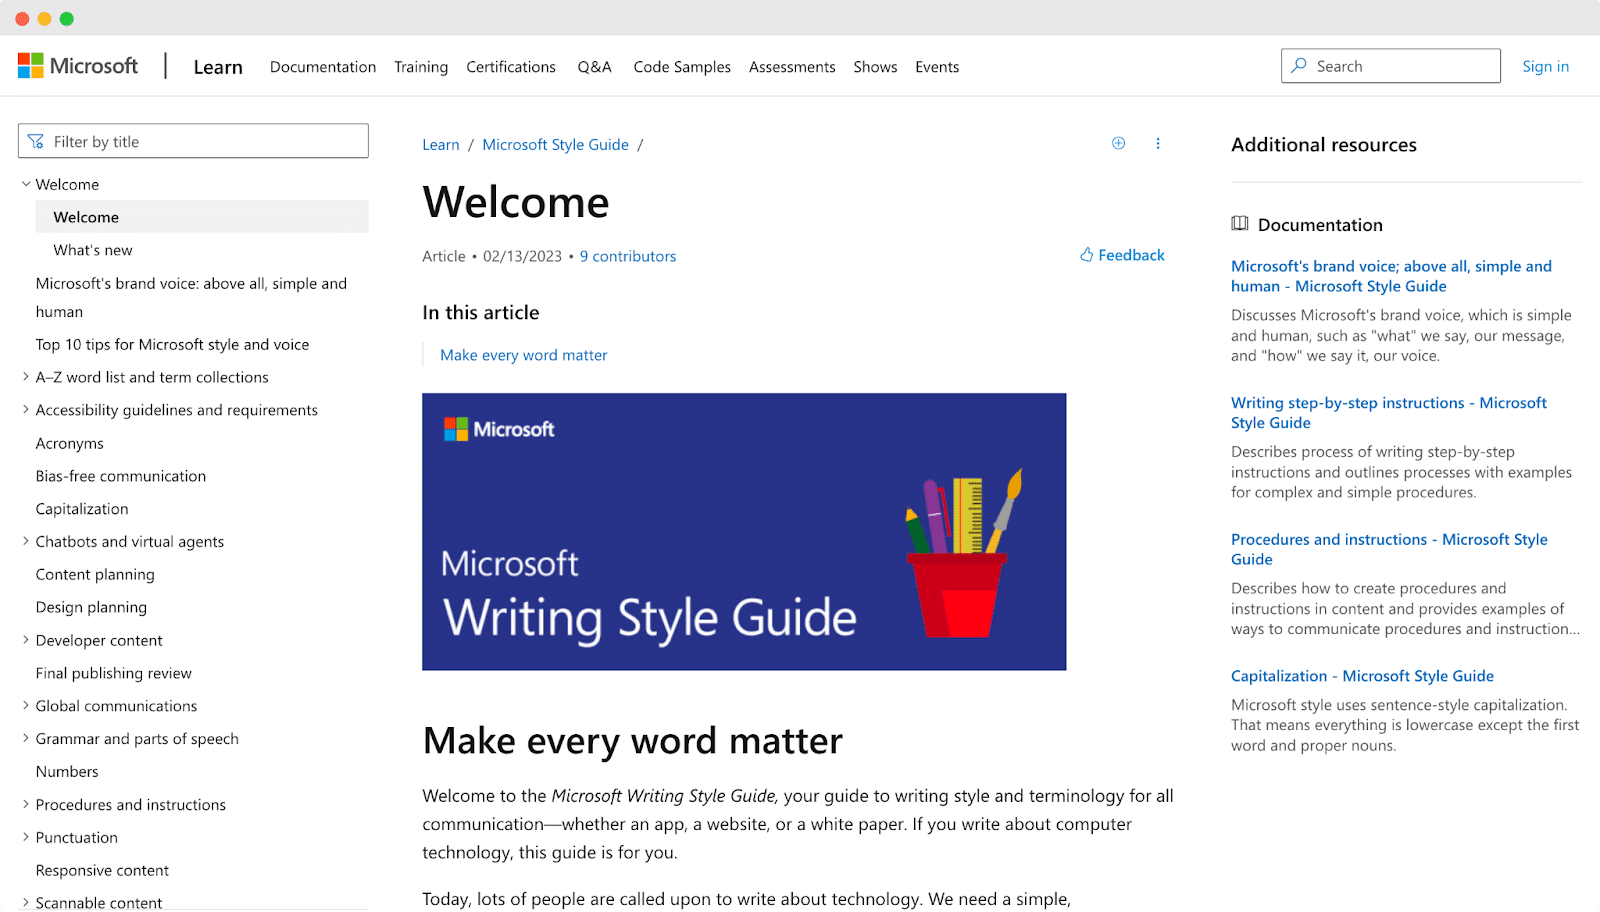Select the Welcome item in the sidebar tree
The width and height of the screenshot is (1600, 912).
[85, 216]
